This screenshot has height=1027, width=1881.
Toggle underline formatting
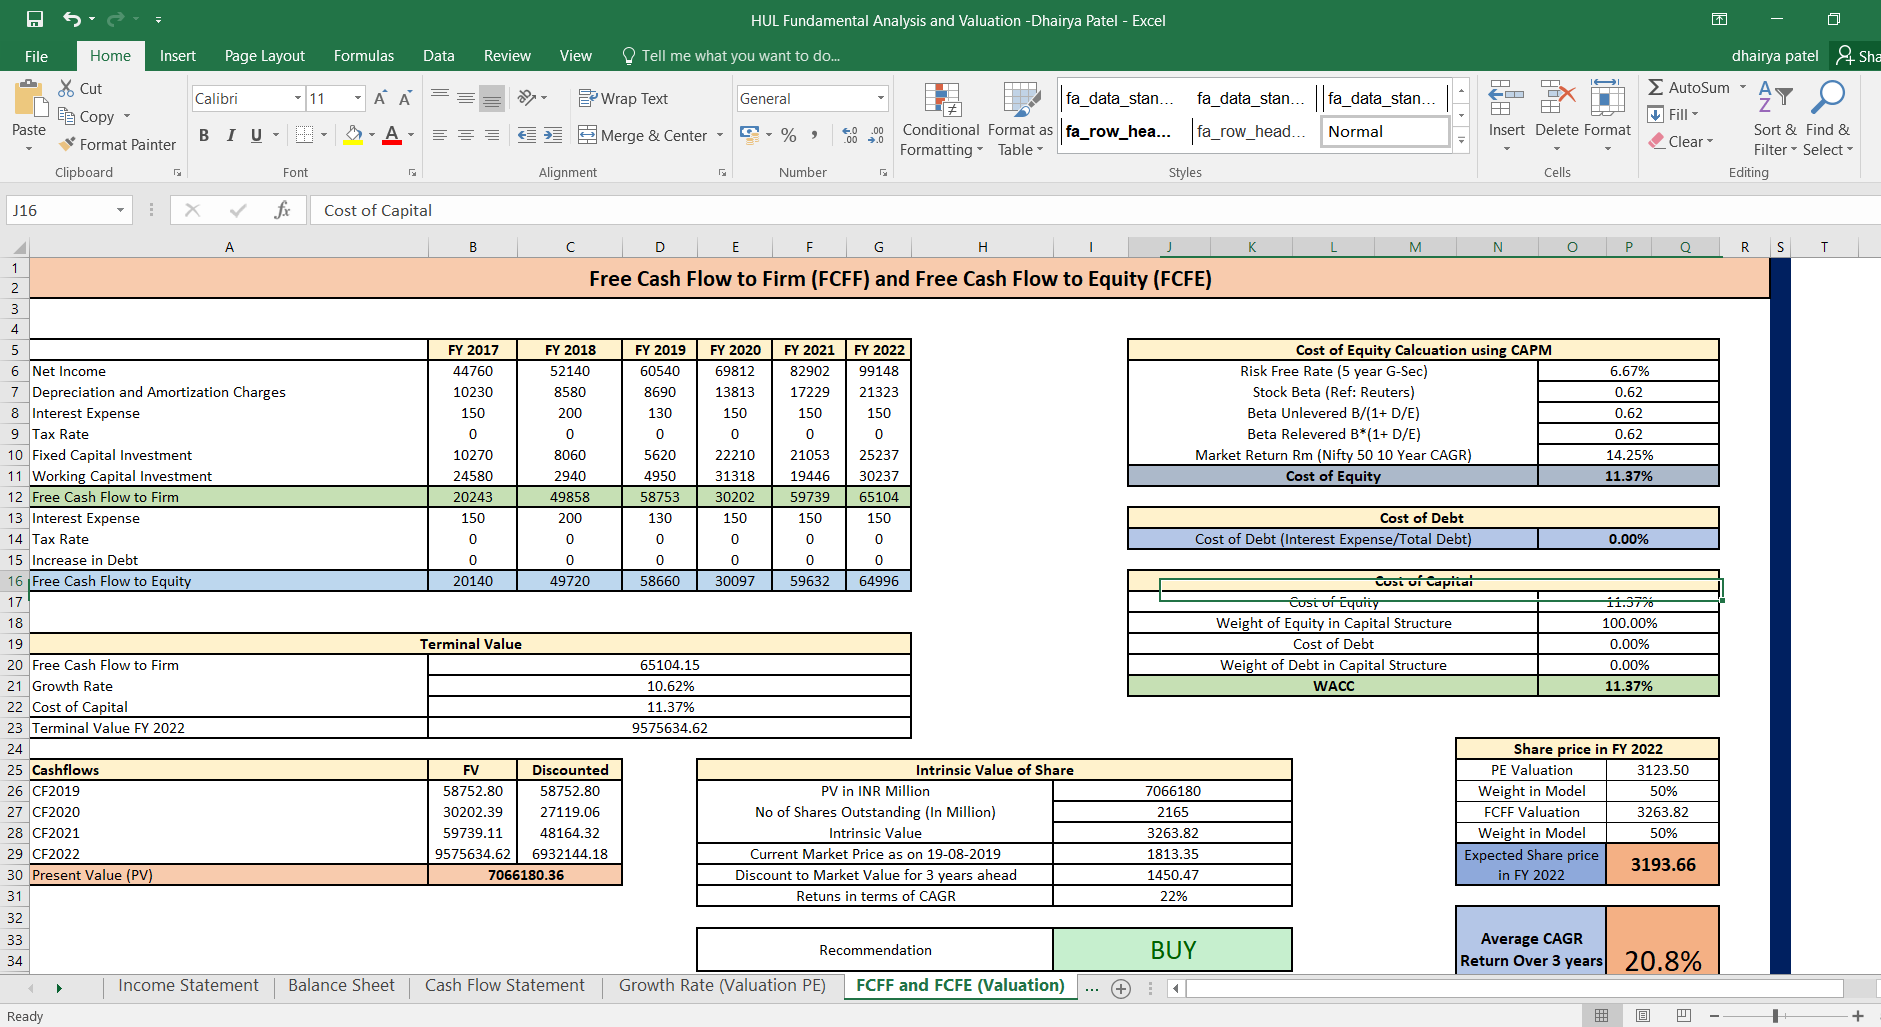(x=256, y=135)
